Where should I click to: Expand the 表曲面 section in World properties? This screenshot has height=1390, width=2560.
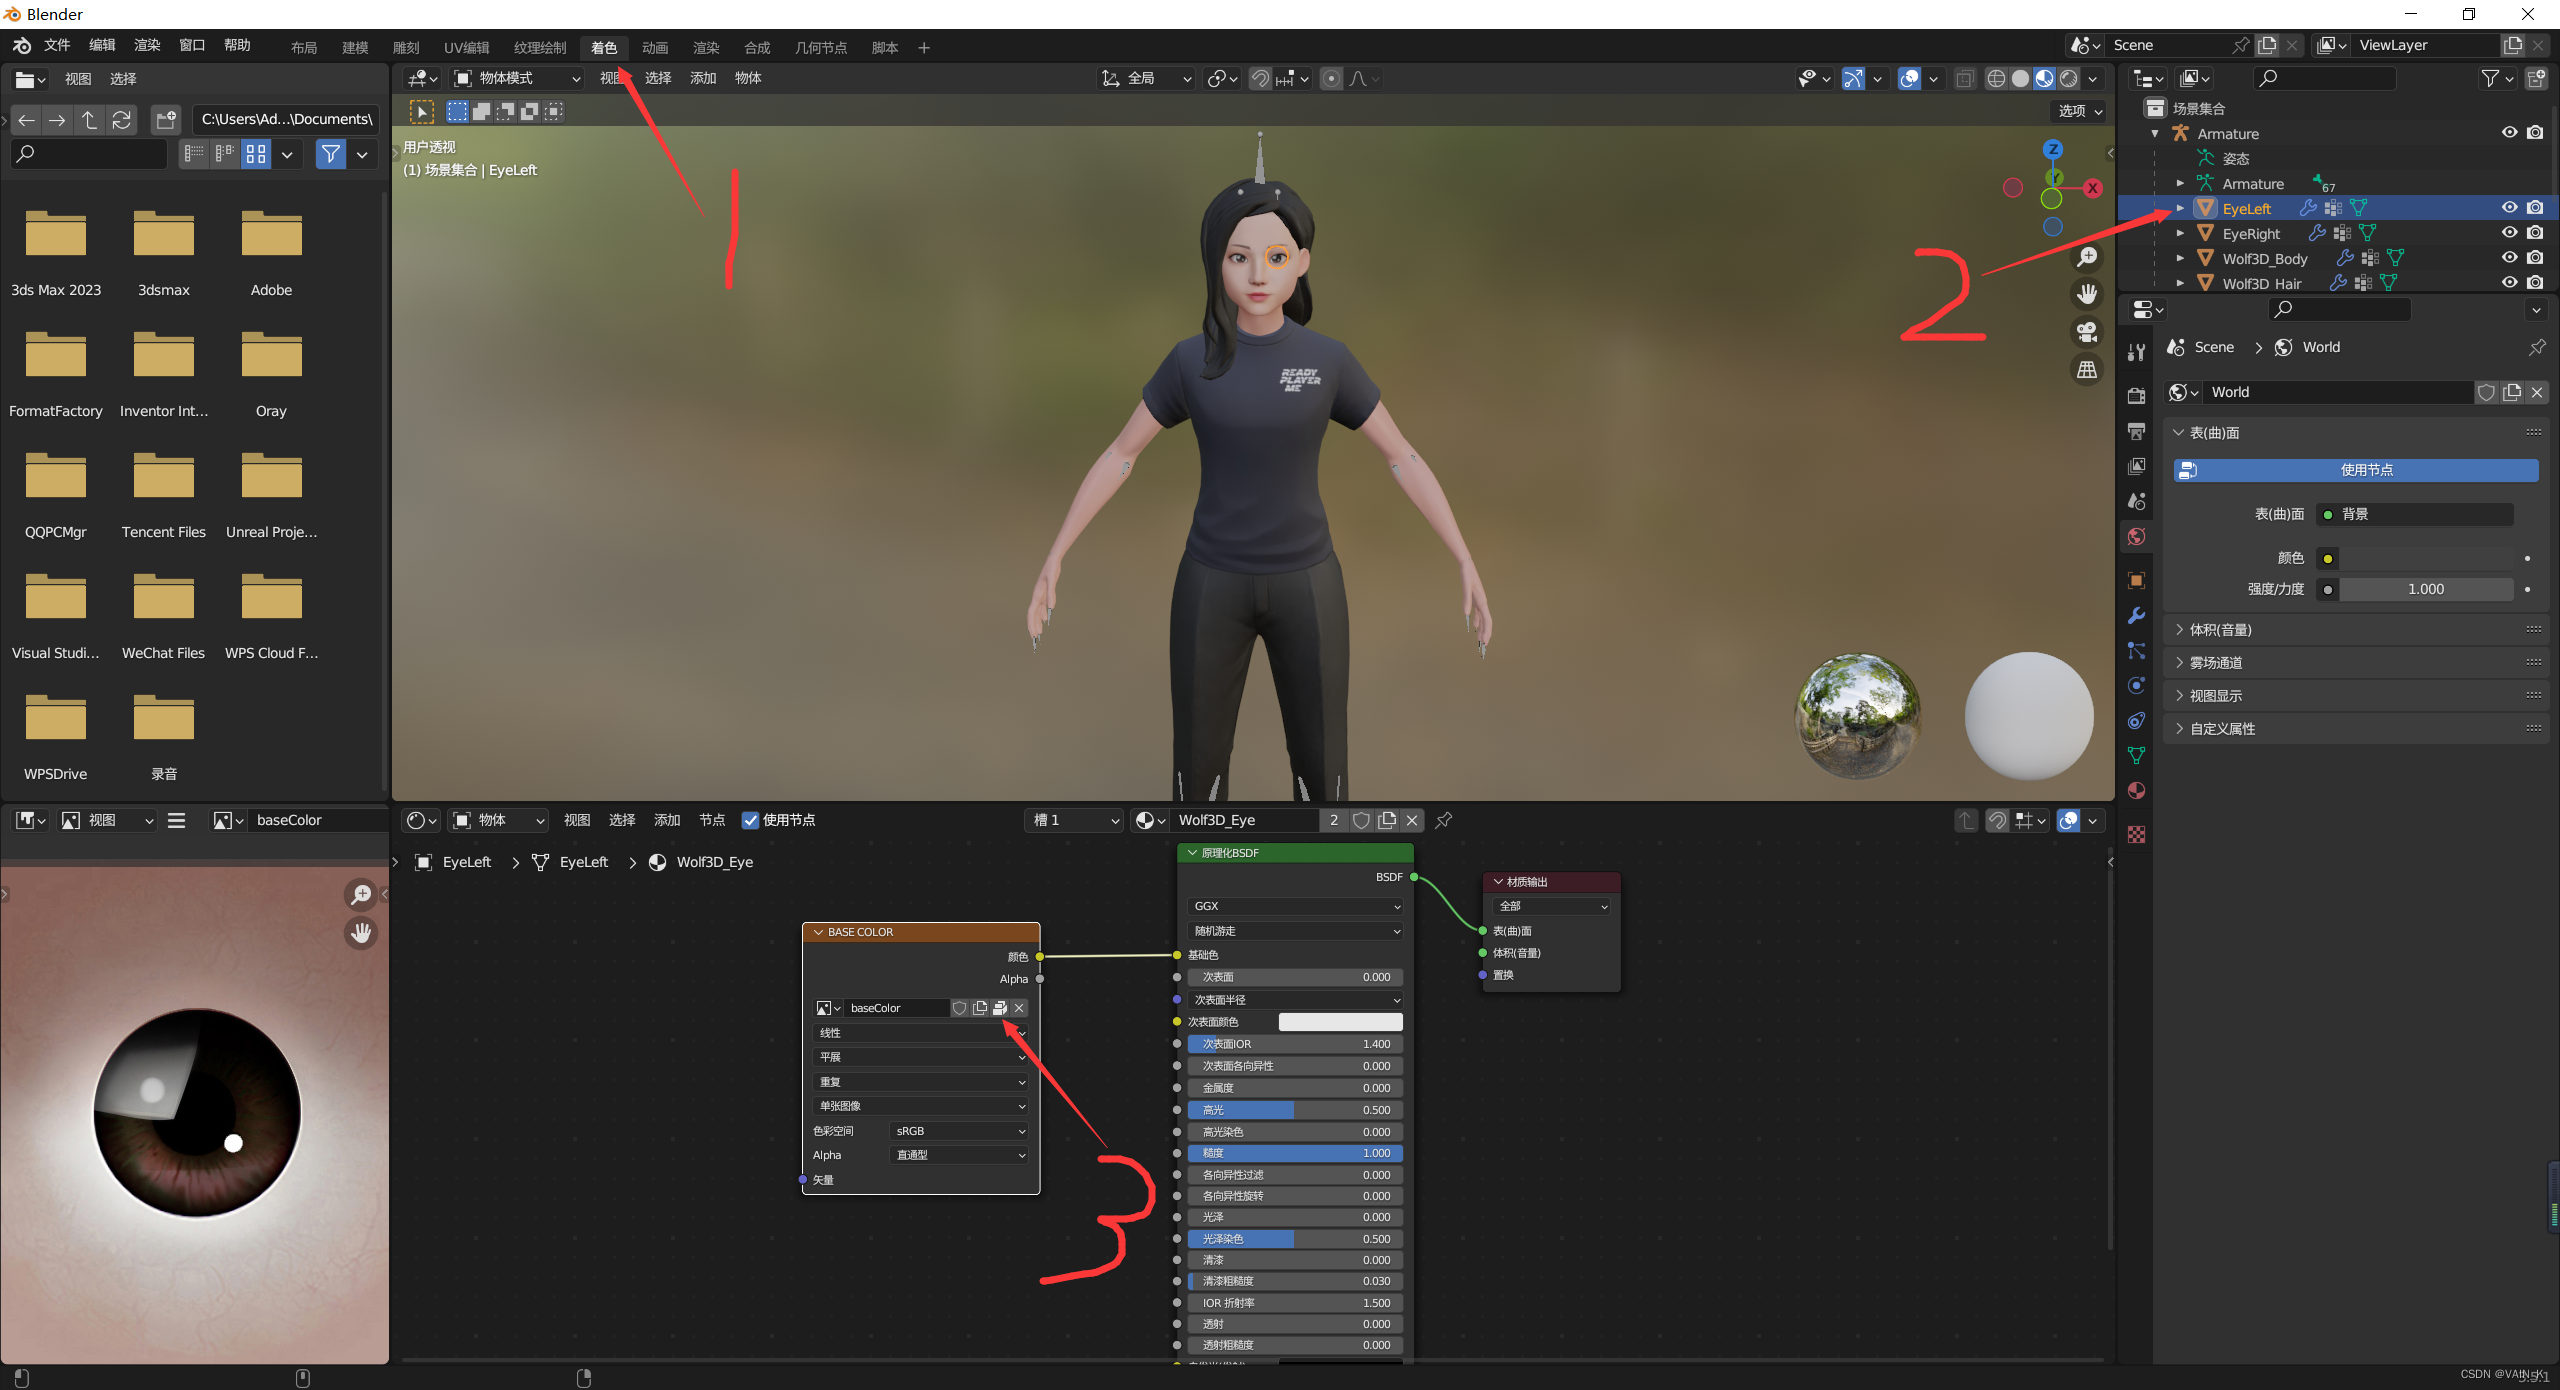tap(2207, 431)
